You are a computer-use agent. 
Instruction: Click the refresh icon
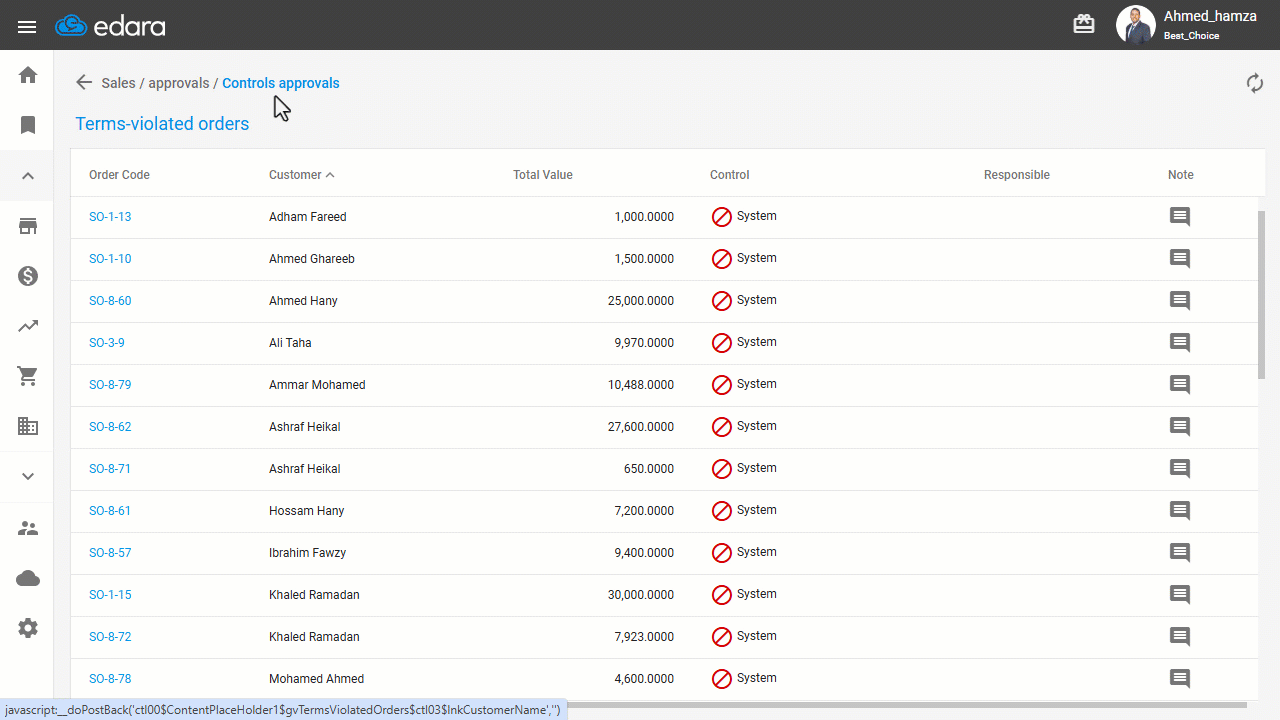(1255, 83)
